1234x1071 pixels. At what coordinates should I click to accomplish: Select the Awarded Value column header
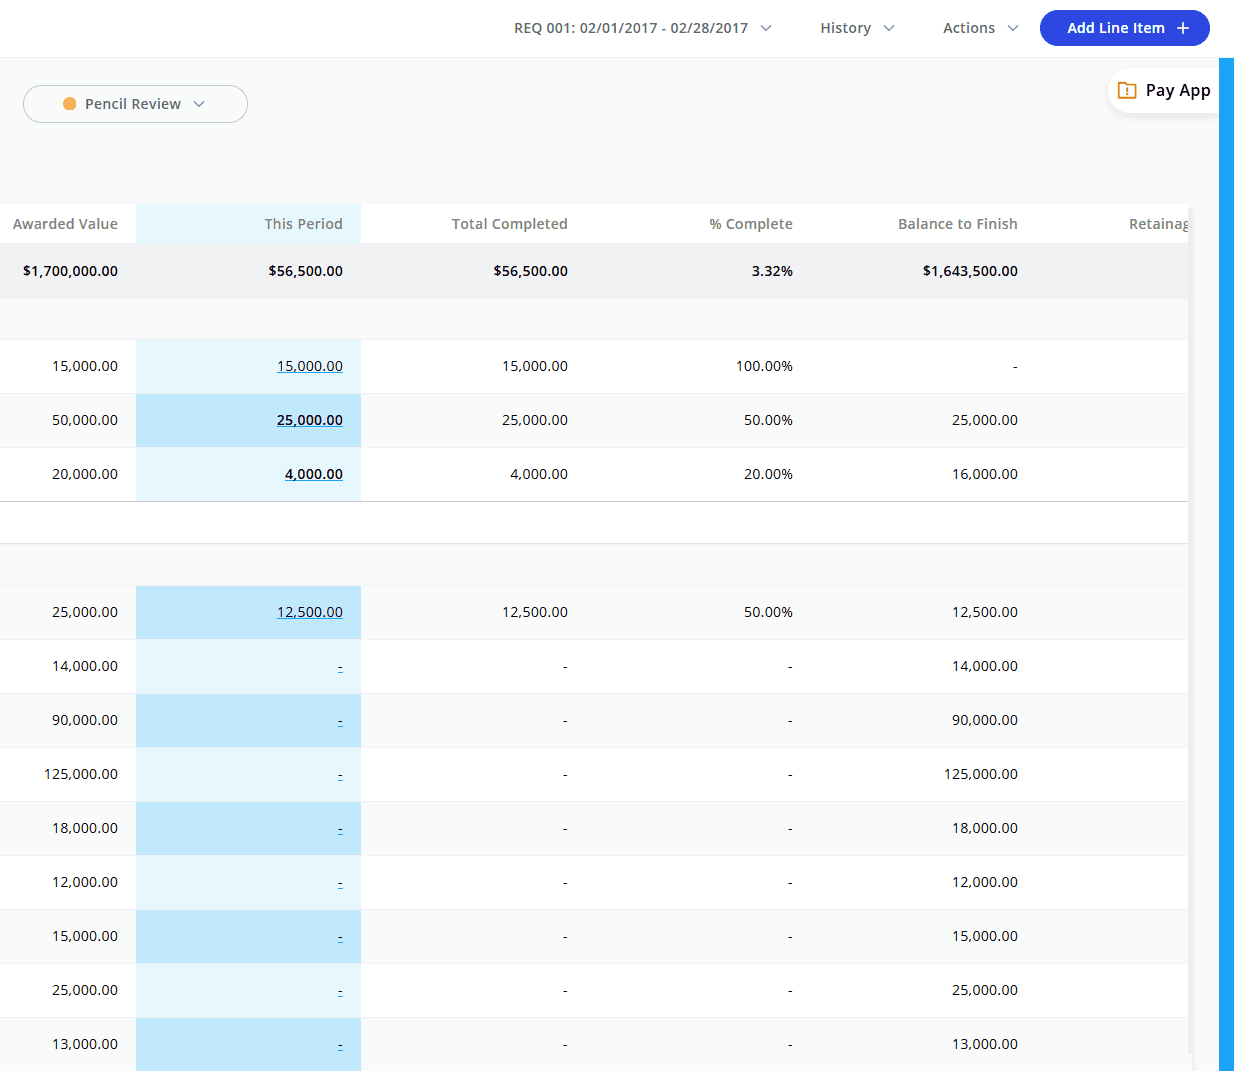(x=65, y=224)
